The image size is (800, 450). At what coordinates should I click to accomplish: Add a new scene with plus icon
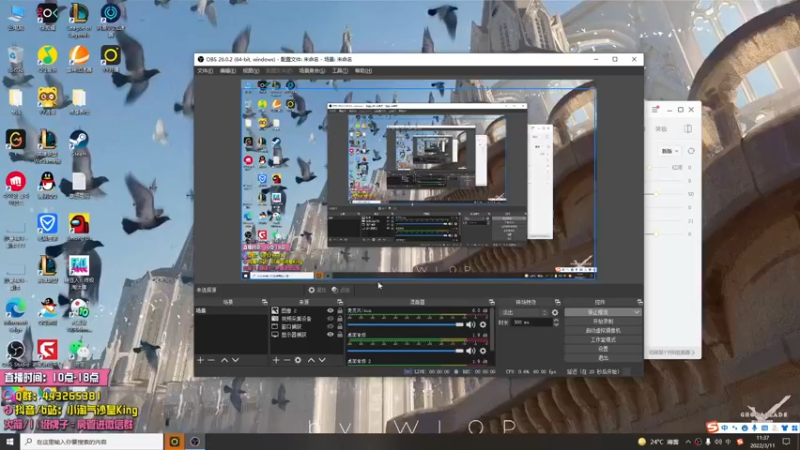tap(200, 360)
